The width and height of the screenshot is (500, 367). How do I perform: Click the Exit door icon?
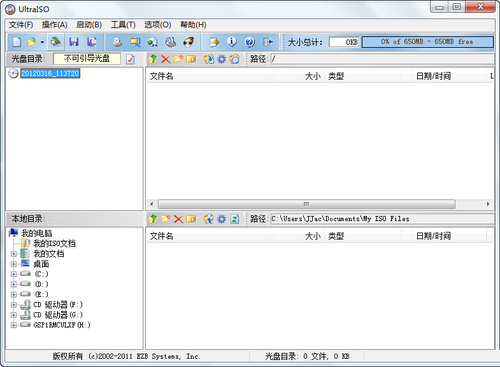click(x=268, y=42)
